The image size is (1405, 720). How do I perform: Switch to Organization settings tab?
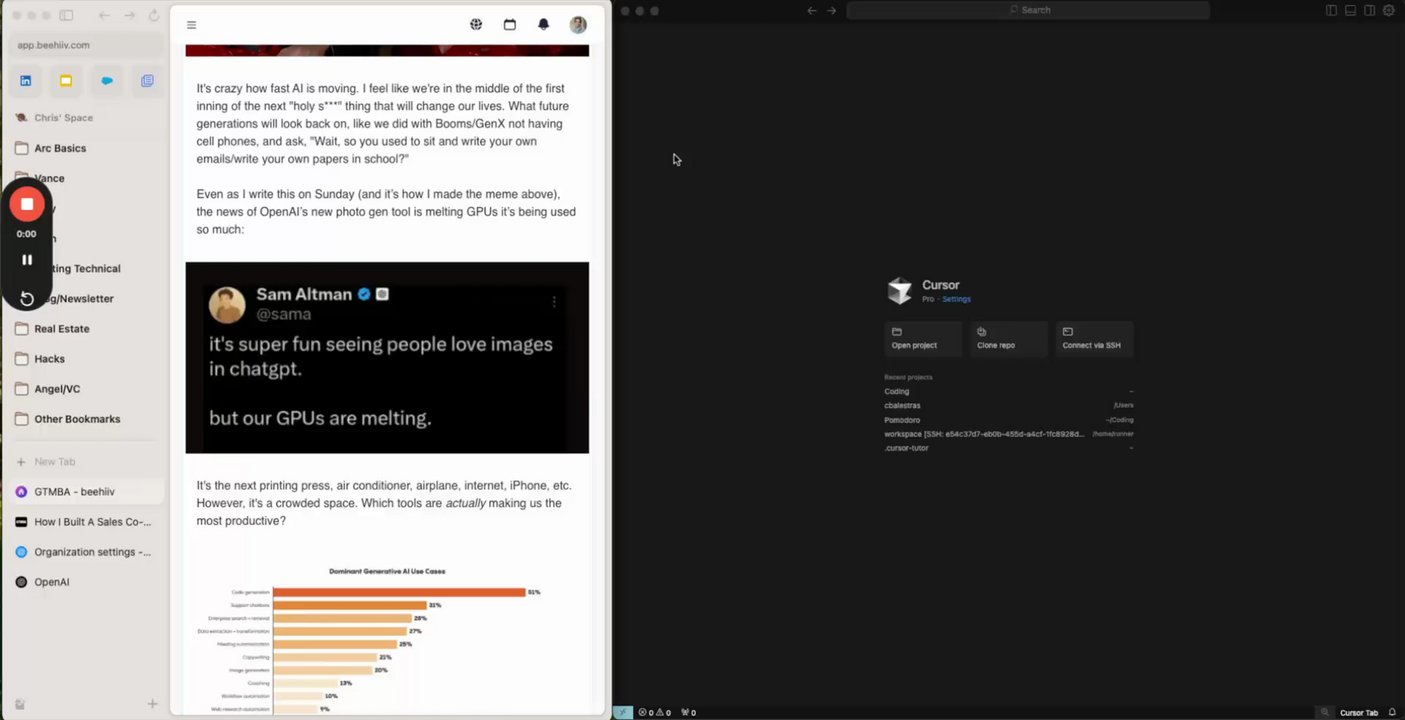[x=86, y=552]
